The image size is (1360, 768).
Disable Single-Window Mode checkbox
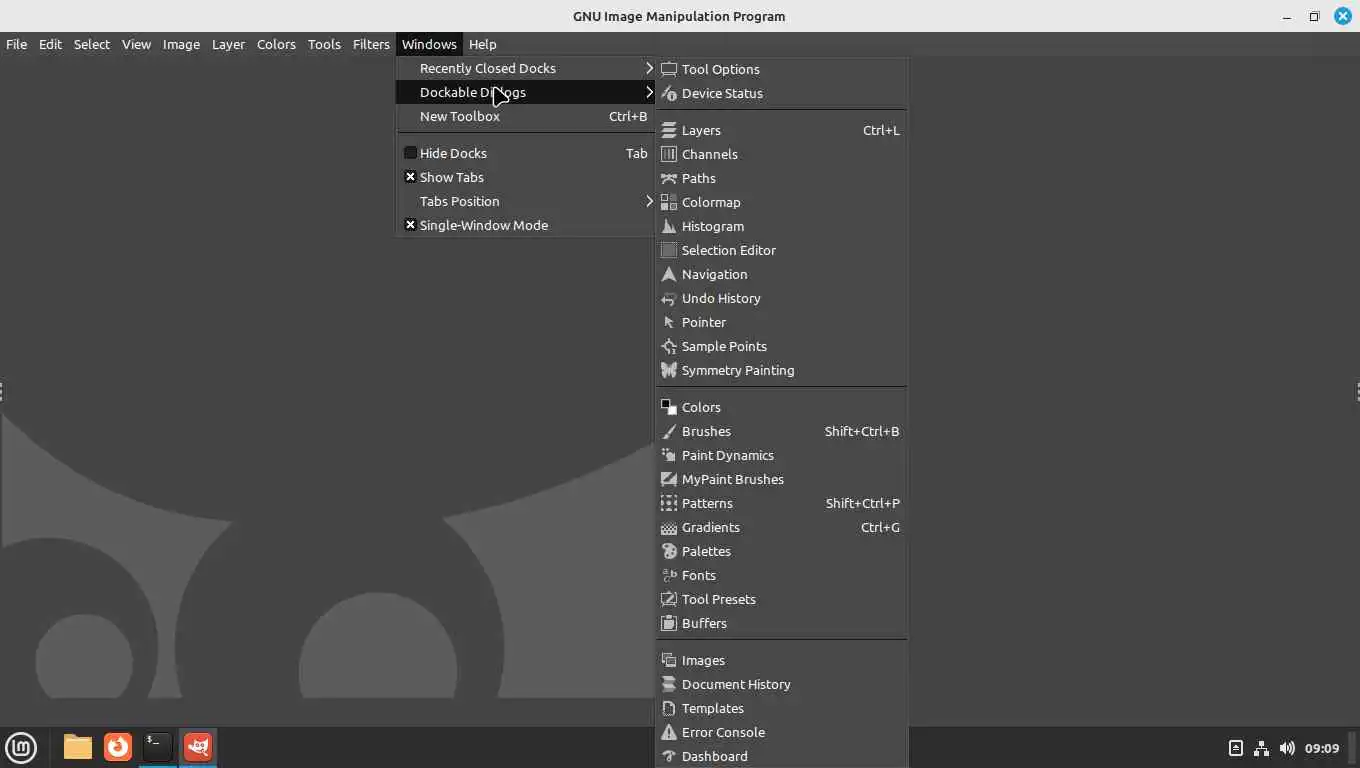(x=410, y=225)
